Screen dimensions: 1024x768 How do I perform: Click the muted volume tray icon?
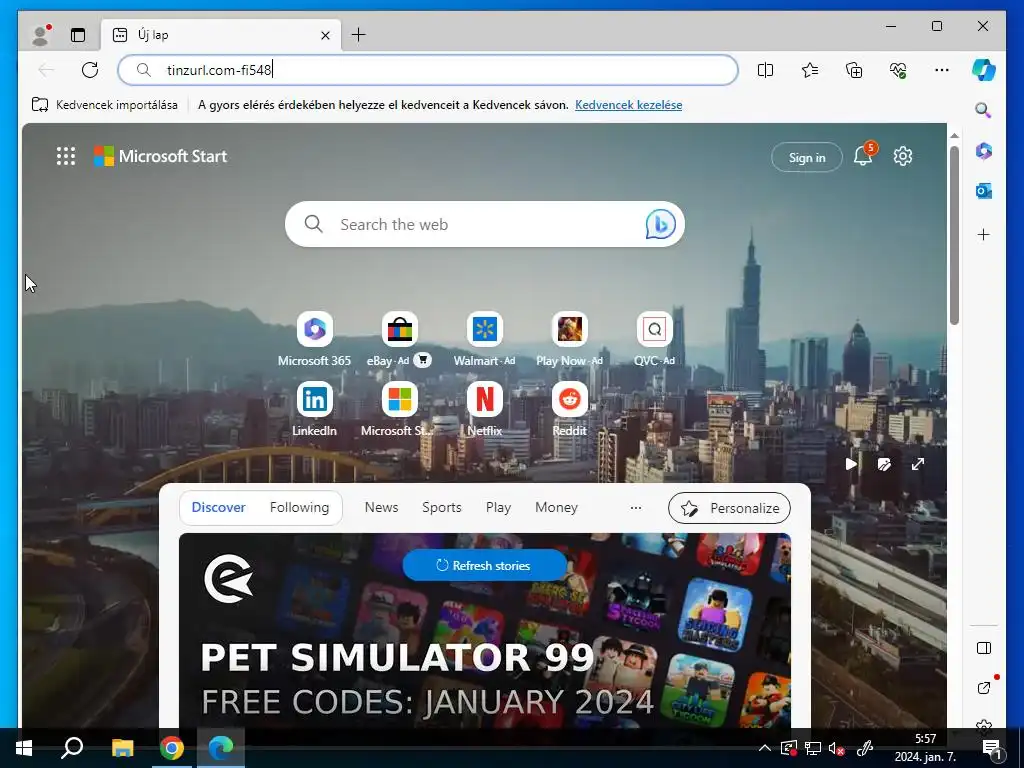(x=837, y=748)
